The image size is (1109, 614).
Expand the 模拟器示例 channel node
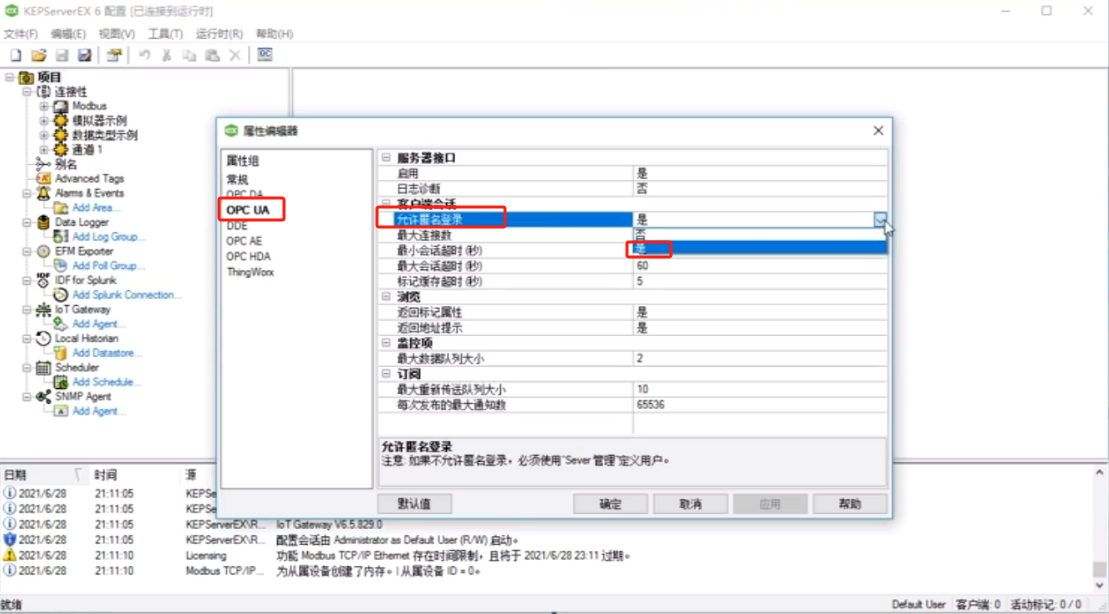tap(44, 121)
